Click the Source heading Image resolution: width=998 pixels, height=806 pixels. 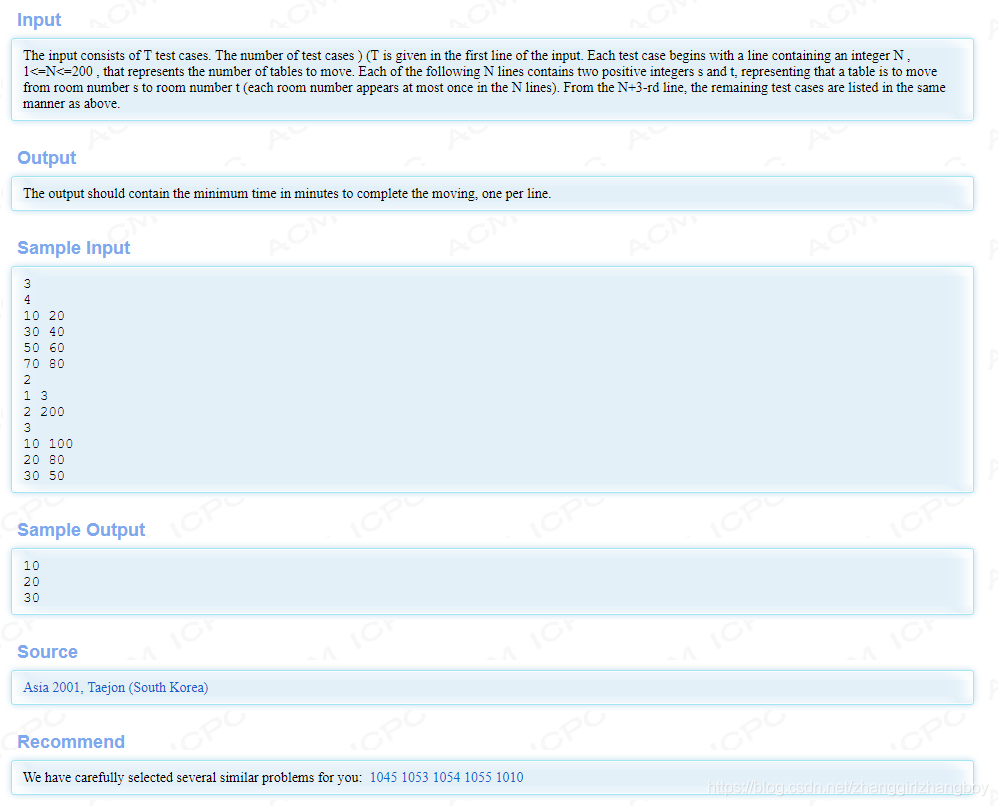tap(47, 652)
